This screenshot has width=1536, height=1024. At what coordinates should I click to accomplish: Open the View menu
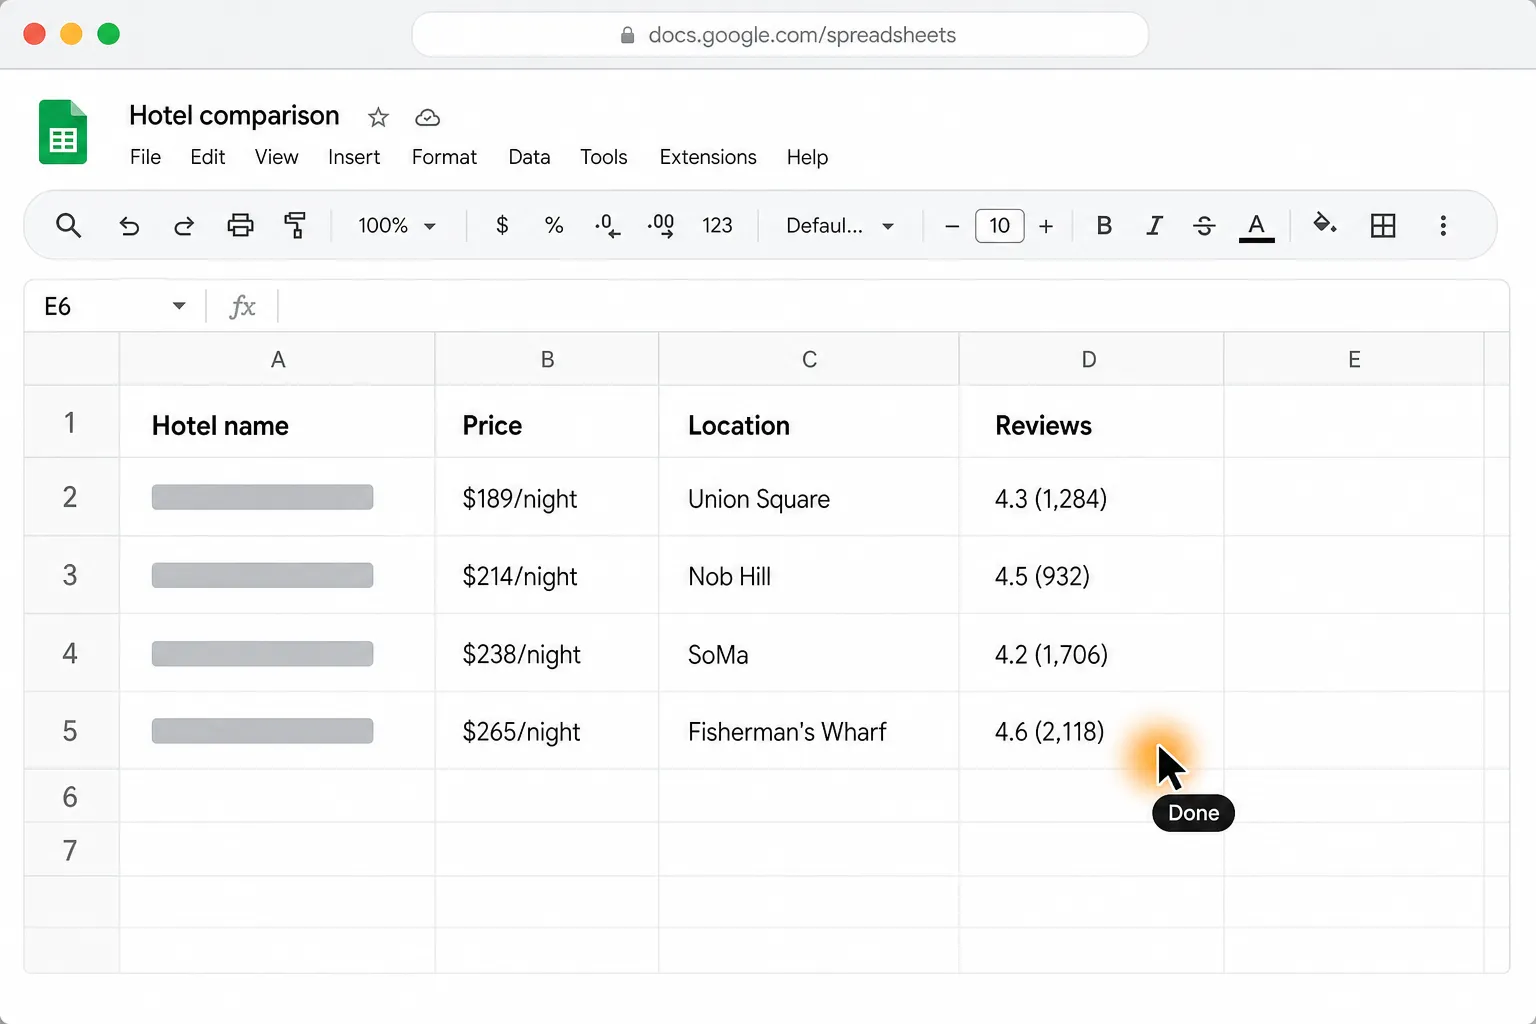tap(276, 157)
